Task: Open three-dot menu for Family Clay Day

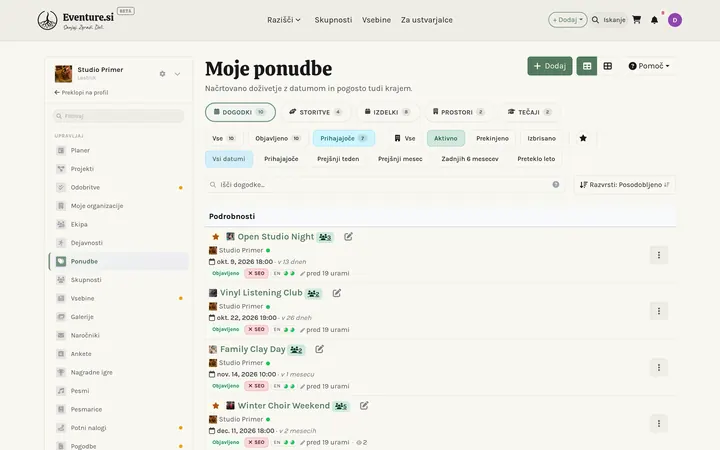Action: (658, 367)
